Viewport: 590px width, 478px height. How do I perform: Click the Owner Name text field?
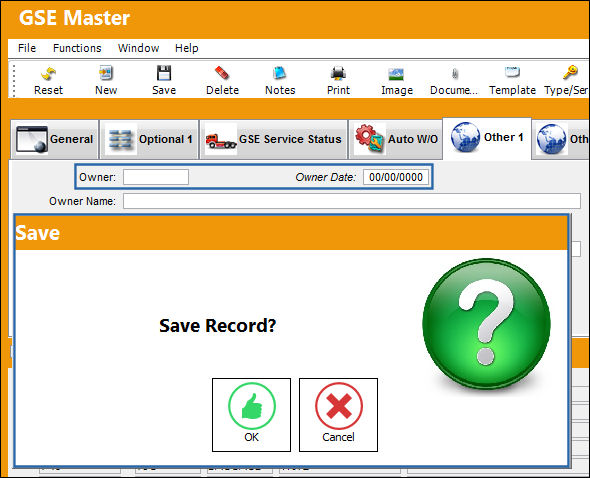352,201
